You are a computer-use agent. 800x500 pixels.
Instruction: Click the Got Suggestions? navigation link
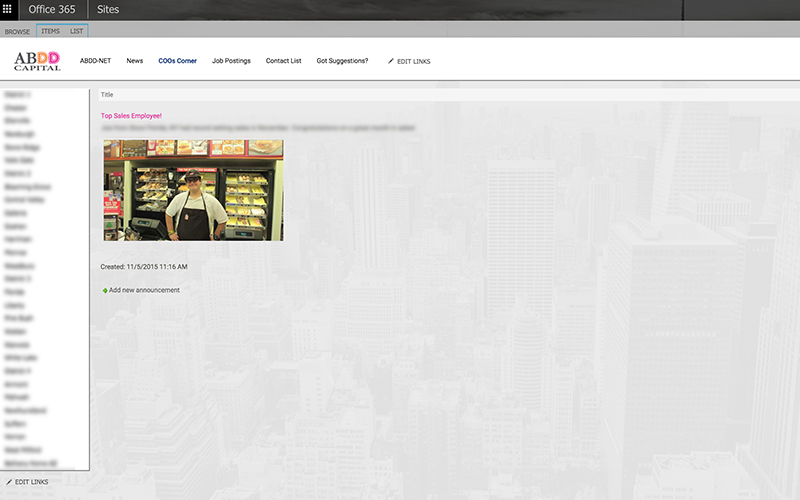coord(342,61)
